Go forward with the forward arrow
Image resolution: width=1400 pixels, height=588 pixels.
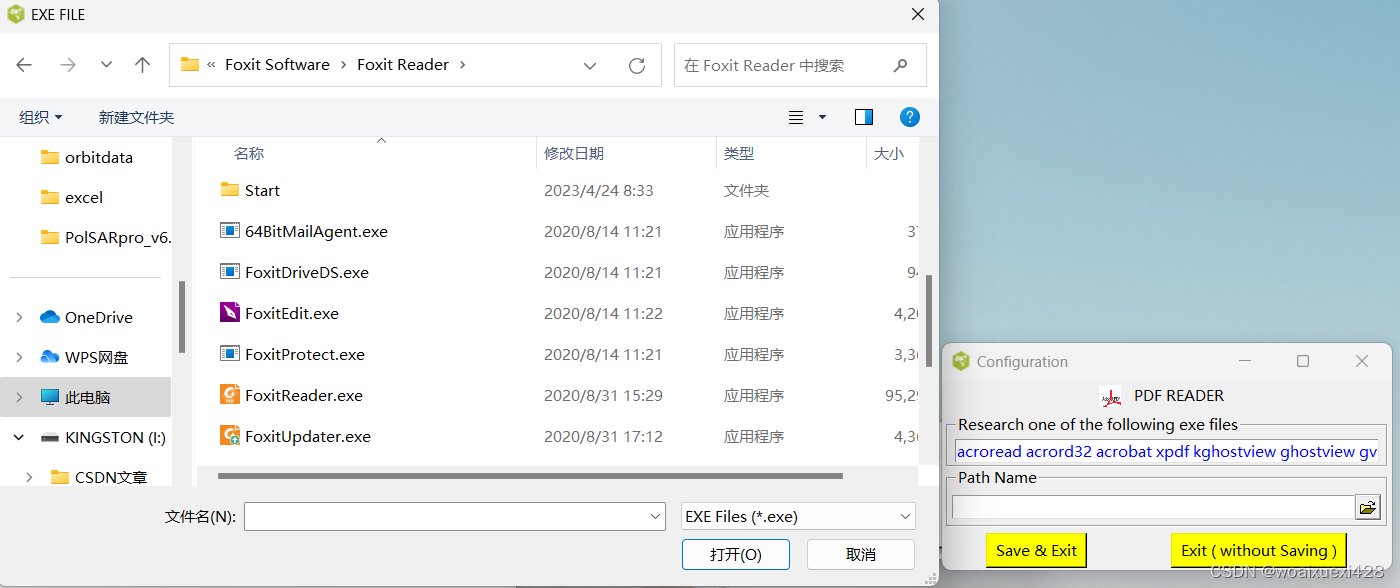point(68,65)
